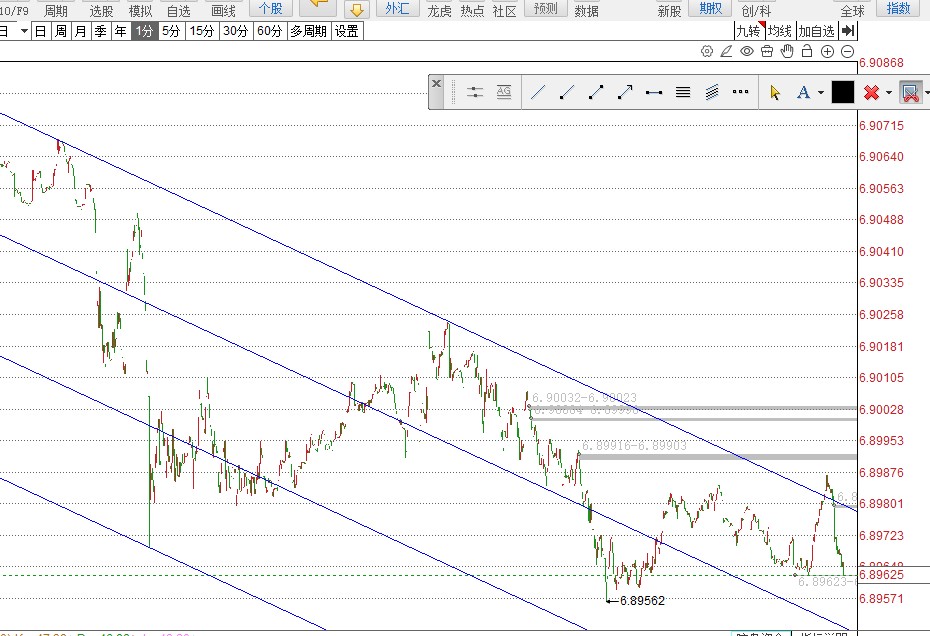Image resolution: width=930 pixels, height=636 pixels.
Task: Open the 多周期 multi-period view
Action: click(308, 31)
